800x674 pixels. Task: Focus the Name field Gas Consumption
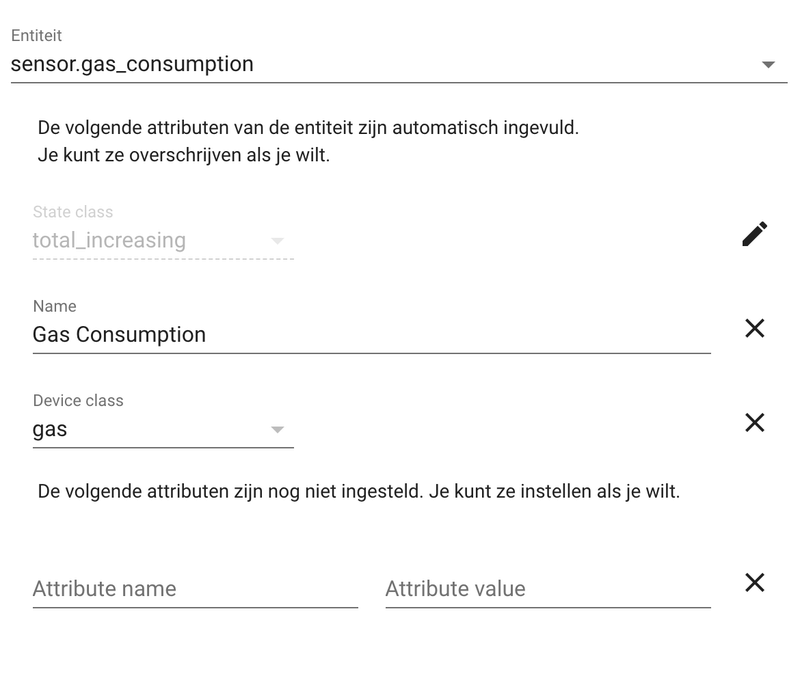371,326
